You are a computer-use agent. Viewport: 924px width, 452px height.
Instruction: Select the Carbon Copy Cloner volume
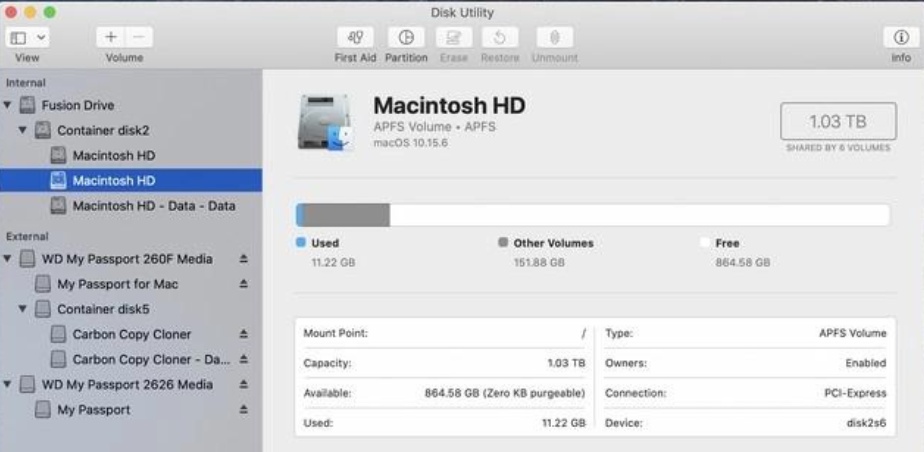(x=131, y=334)
